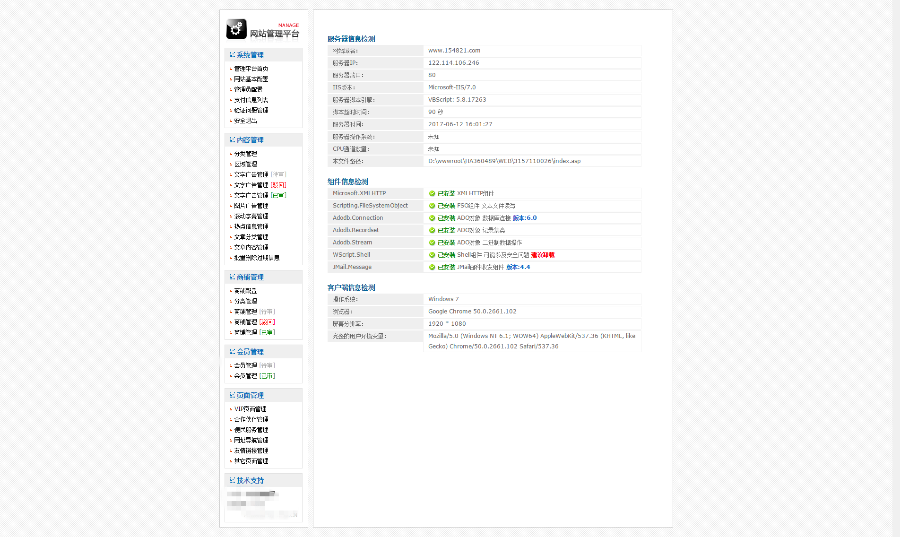
Task: Click green check icon in Adodb.Connection row
Action: [x=432, y=218]
